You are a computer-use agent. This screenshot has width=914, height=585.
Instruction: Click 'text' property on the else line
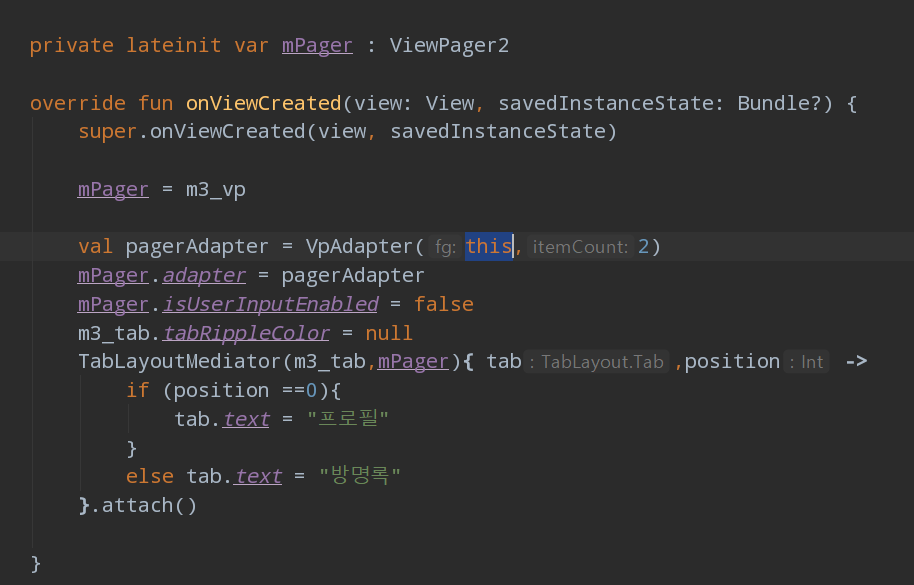(x=258, y=477)
